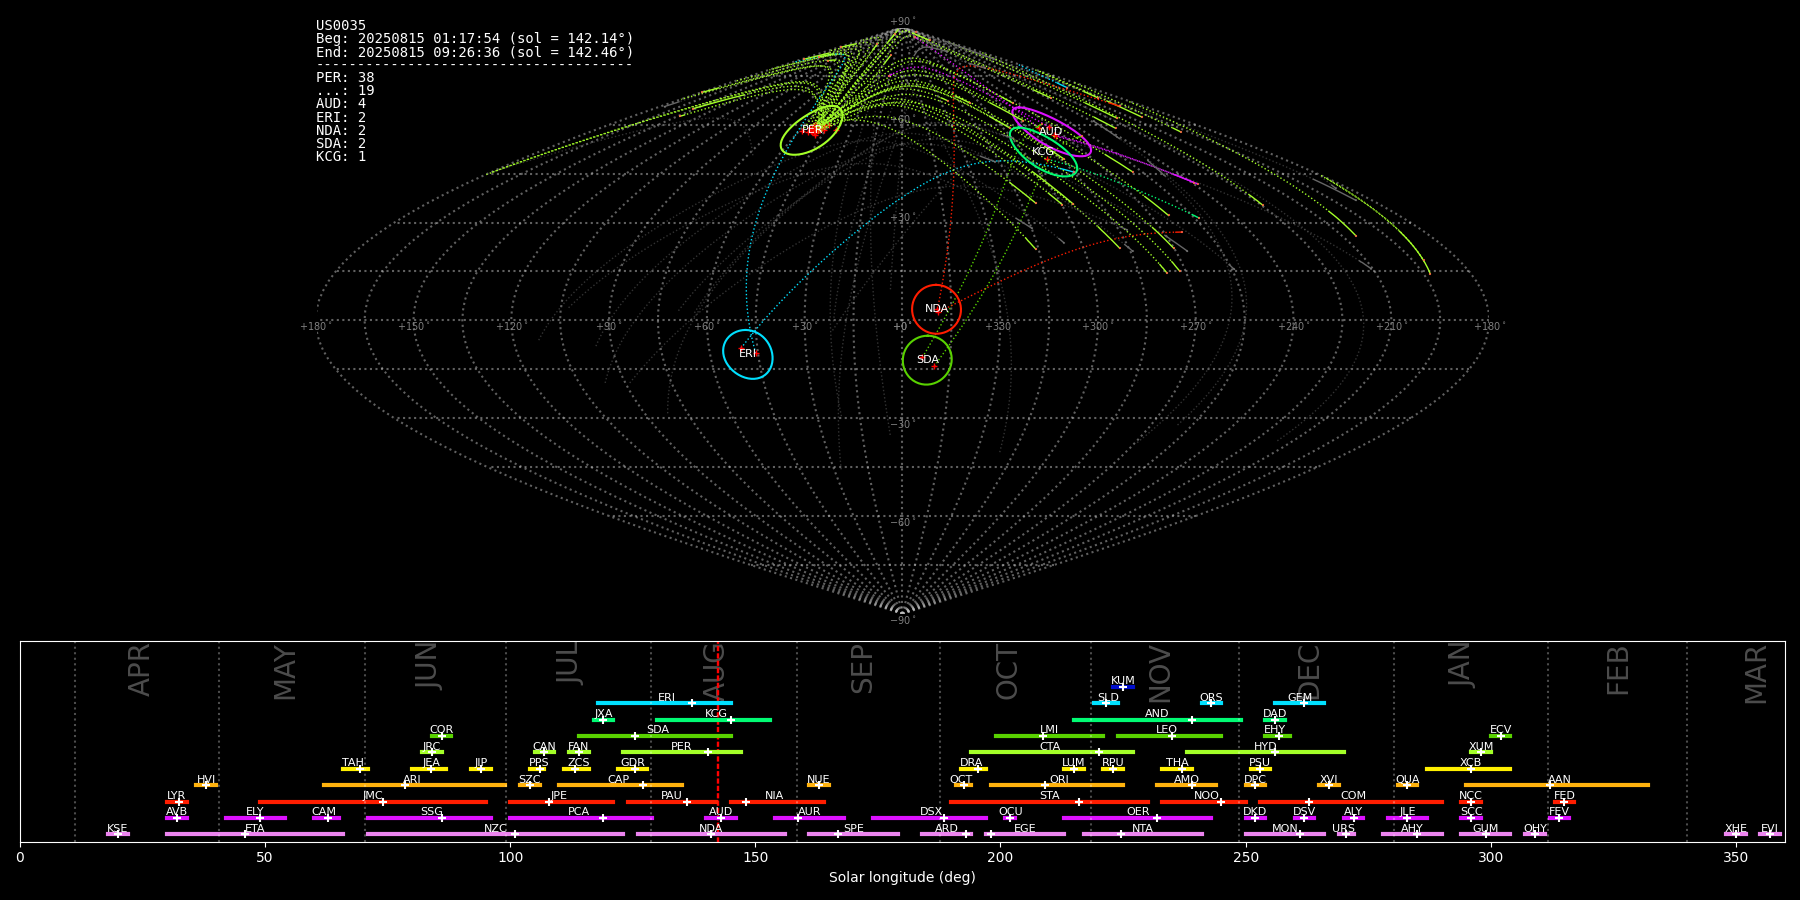This screenshot has width=1800, height=900.
Task: Click the orange ORI bar in timeline
Action: pyautogui.click(x=1057, y=785)
